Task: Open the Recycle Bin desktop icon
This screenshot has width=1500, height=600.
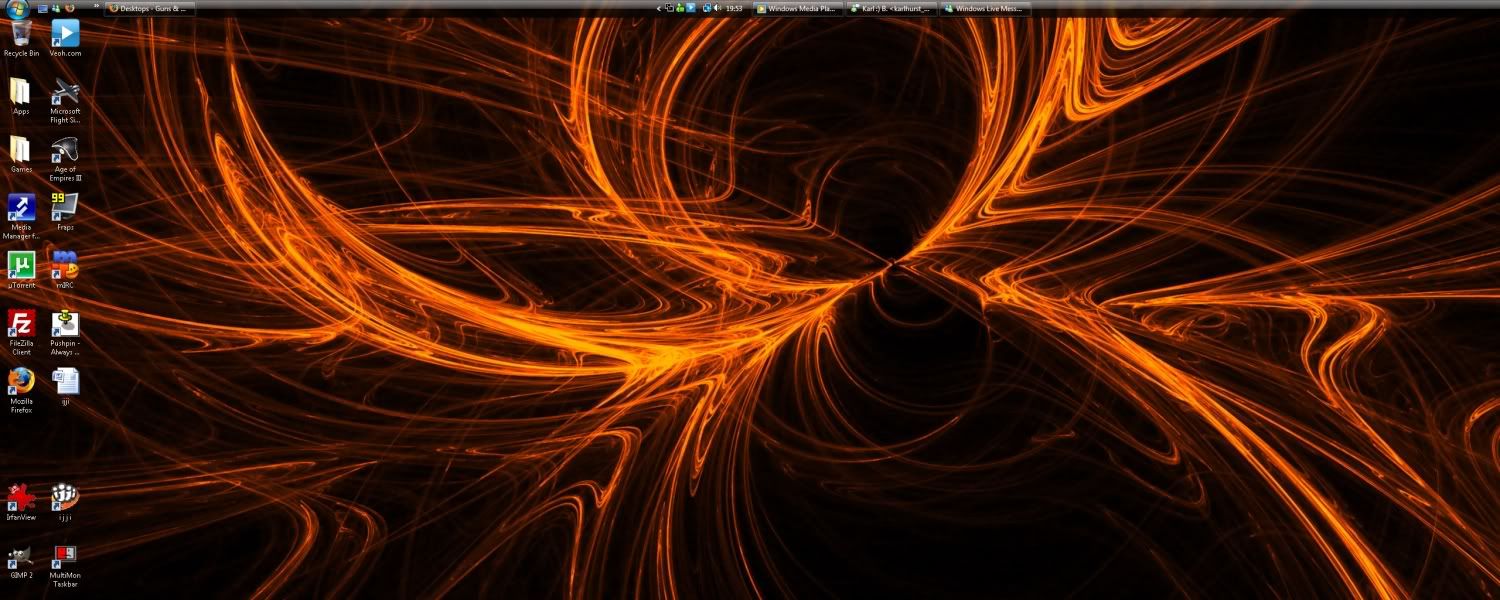Action: pyautogui.click(x=21, y=35)
